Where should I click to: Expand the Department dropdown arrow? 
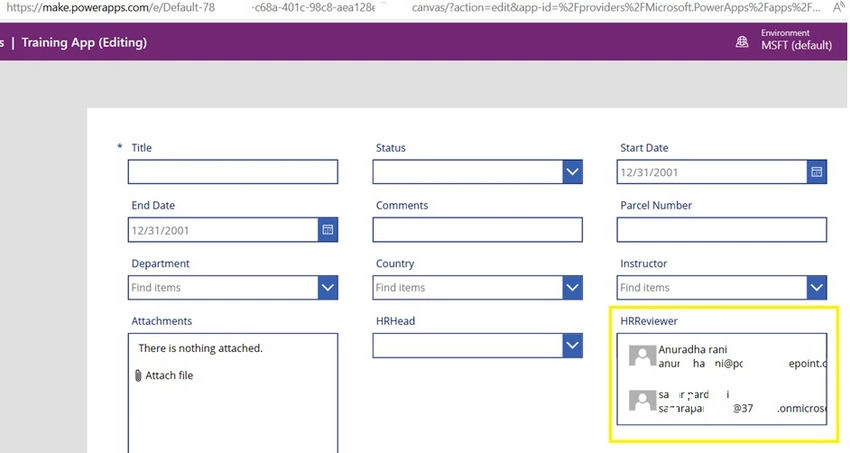click(327, 287)
